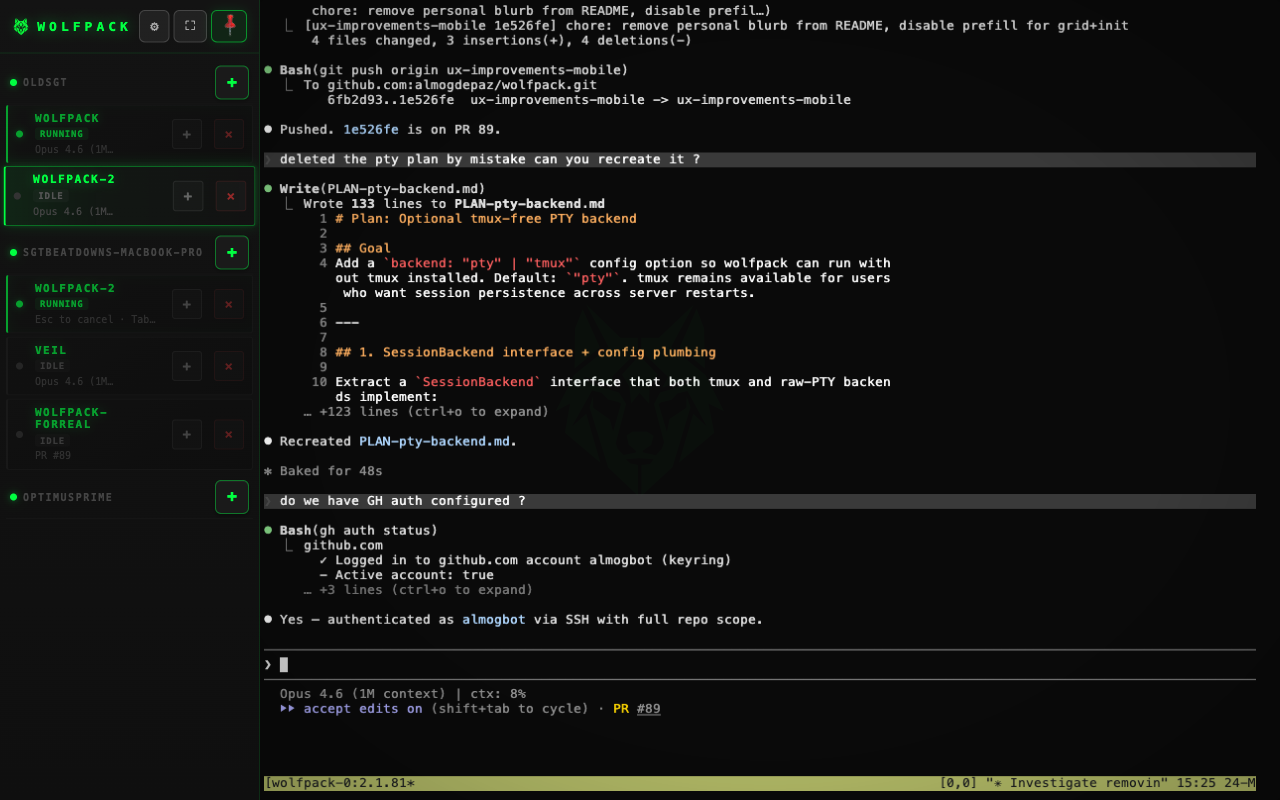Click 'PR #89' label under WOLFPACK-FORREAL
The width and height of the screenshot is (1280, 800).
[53, 456]
